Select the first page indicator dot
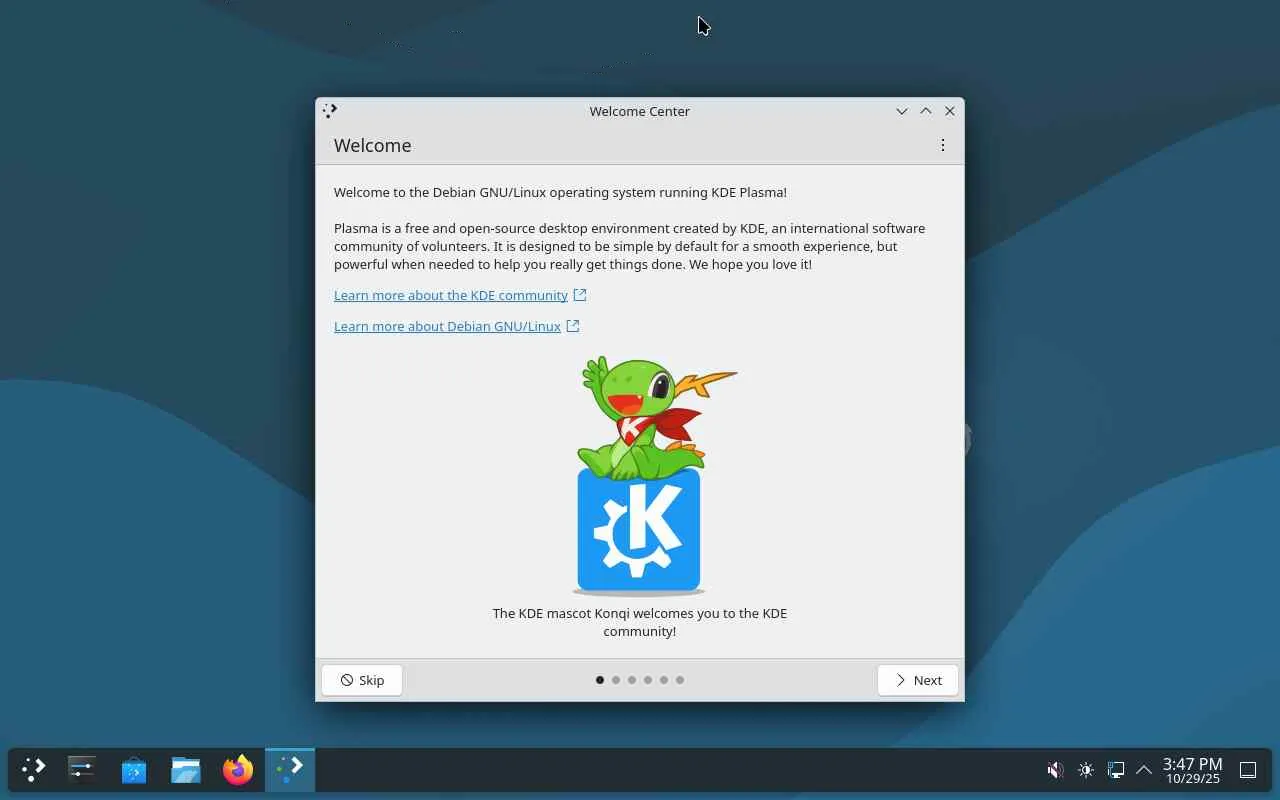The image size is (1280, 800). (x=600, y=680)
